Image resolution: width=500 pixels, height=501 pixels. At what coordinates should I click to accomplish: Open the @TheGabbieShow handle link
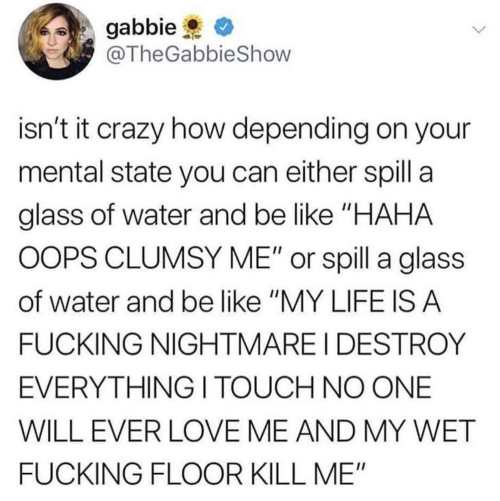[x=198, y=55]
